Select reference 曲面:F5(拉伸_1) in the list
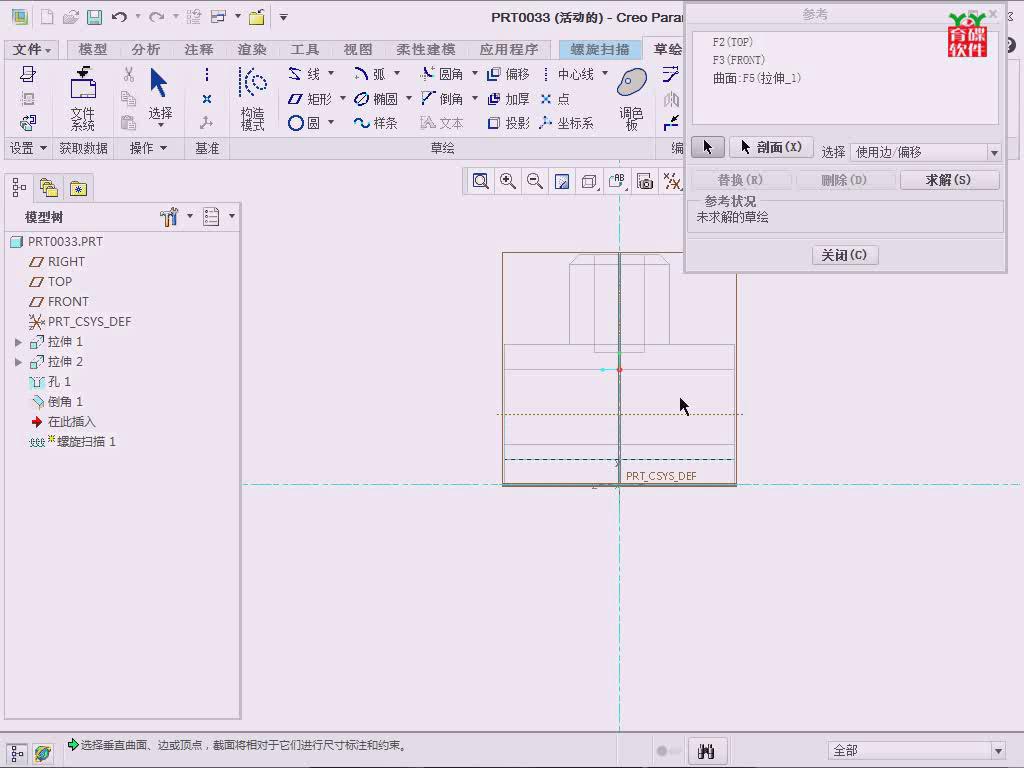The height and width of the screenshot is (768, 1024). (x=757, y=78)
